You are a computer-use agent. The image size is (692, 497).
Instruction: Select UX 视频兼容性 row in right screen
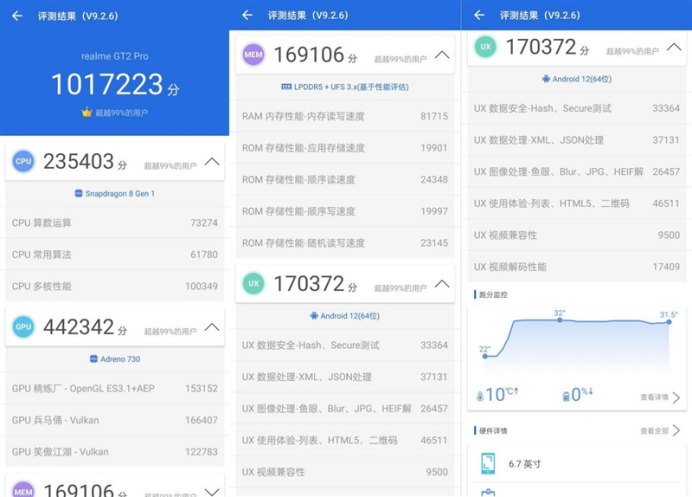(577, 235)
